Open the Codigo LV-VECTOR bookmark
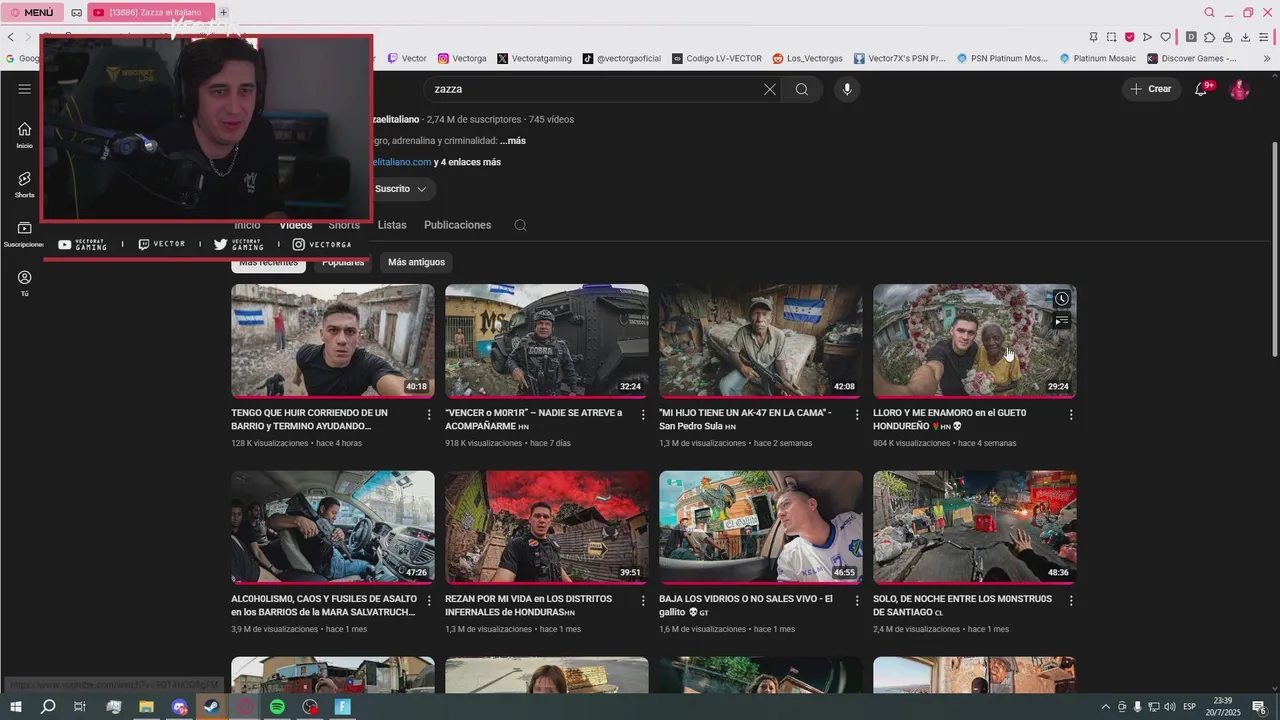The width and height of the screenshot is (1280, 720). tap(717, 58)
